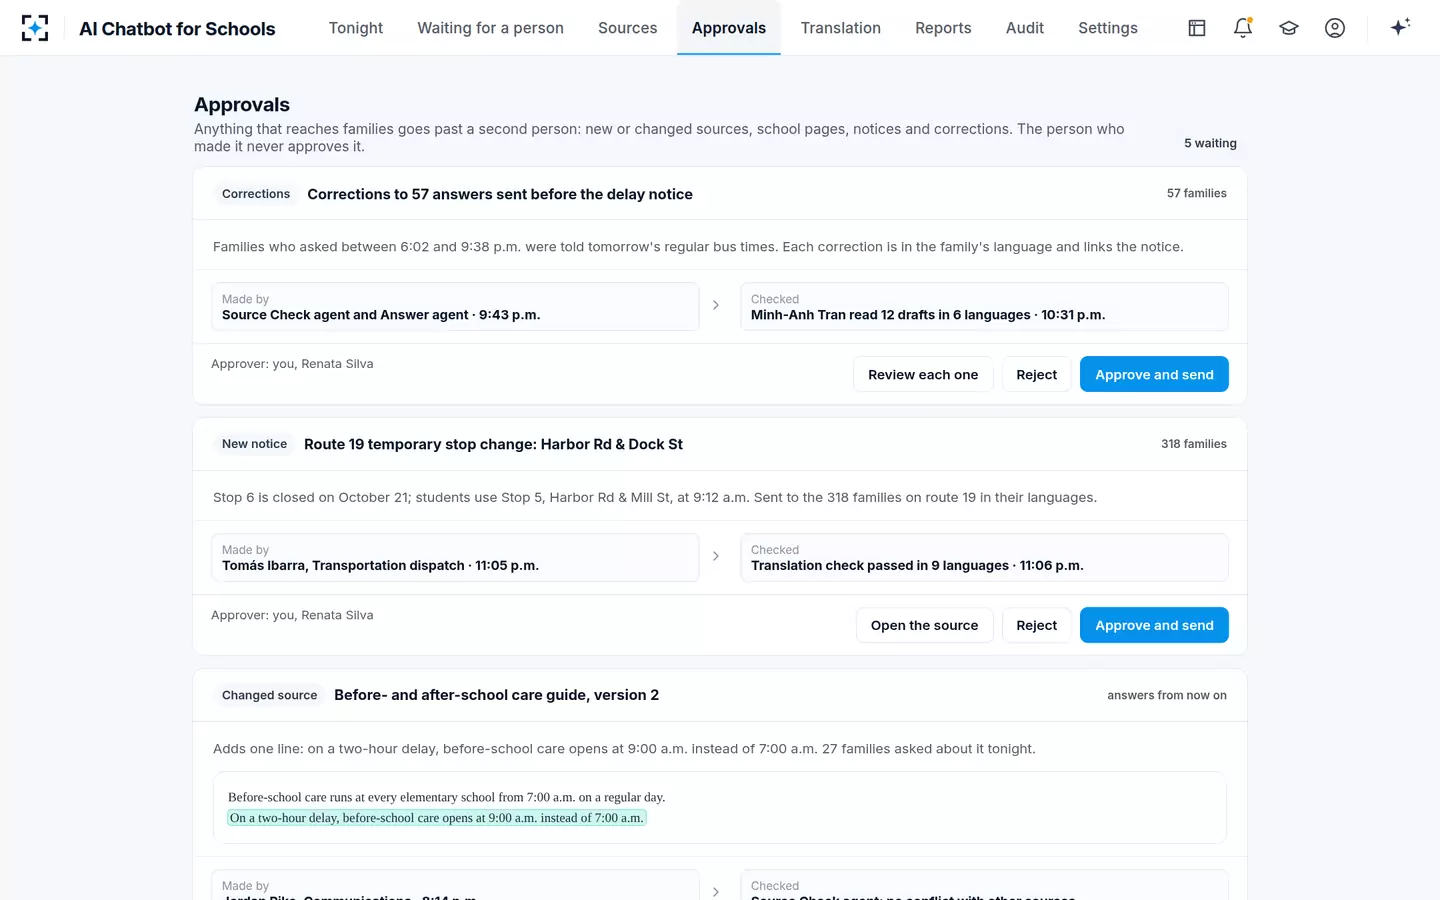Approve and send Route 19 notice
This screenshot has width=1440, height=900.
(1154, 625)
